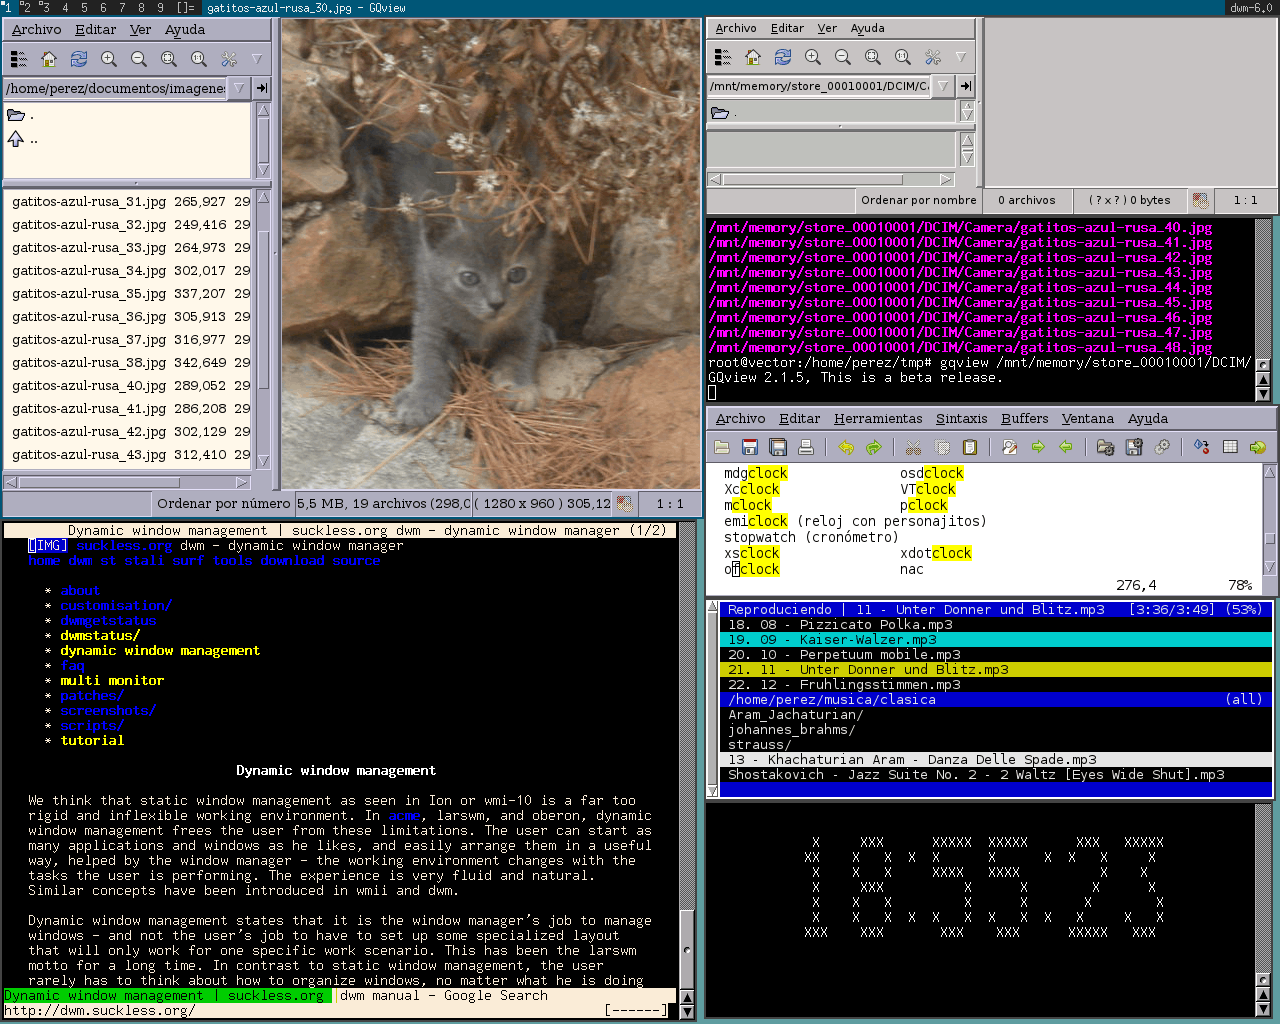Image resolution: width=1280 pixels, height=1024 pixels.
Task: Open Ver menu in gatitos GQview window
Action: tap(141, 30)
